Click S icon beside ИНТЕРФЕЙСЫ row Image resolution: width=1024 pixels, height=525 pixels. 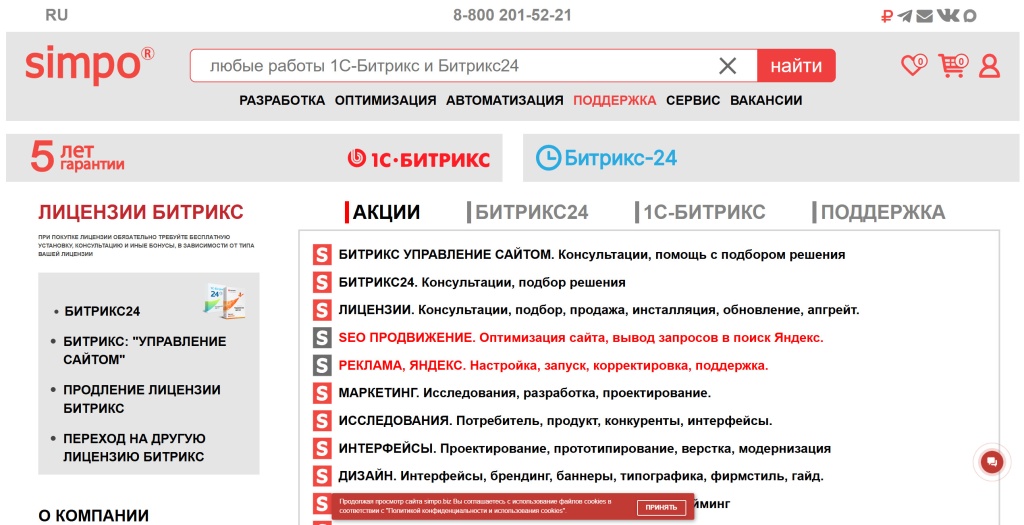(x=322, y=449)
